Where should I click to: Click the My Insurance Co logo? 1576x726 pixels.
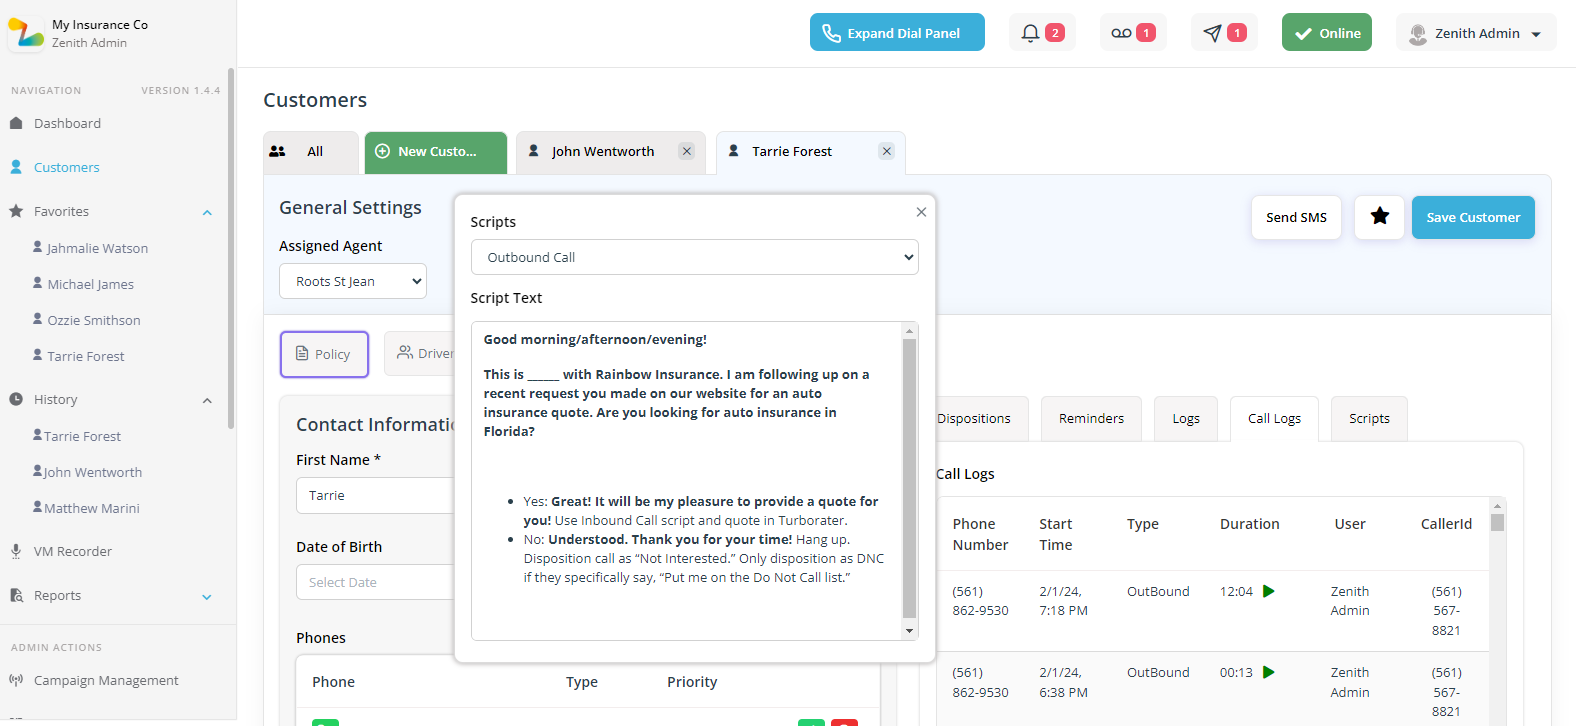coord(25,33)
